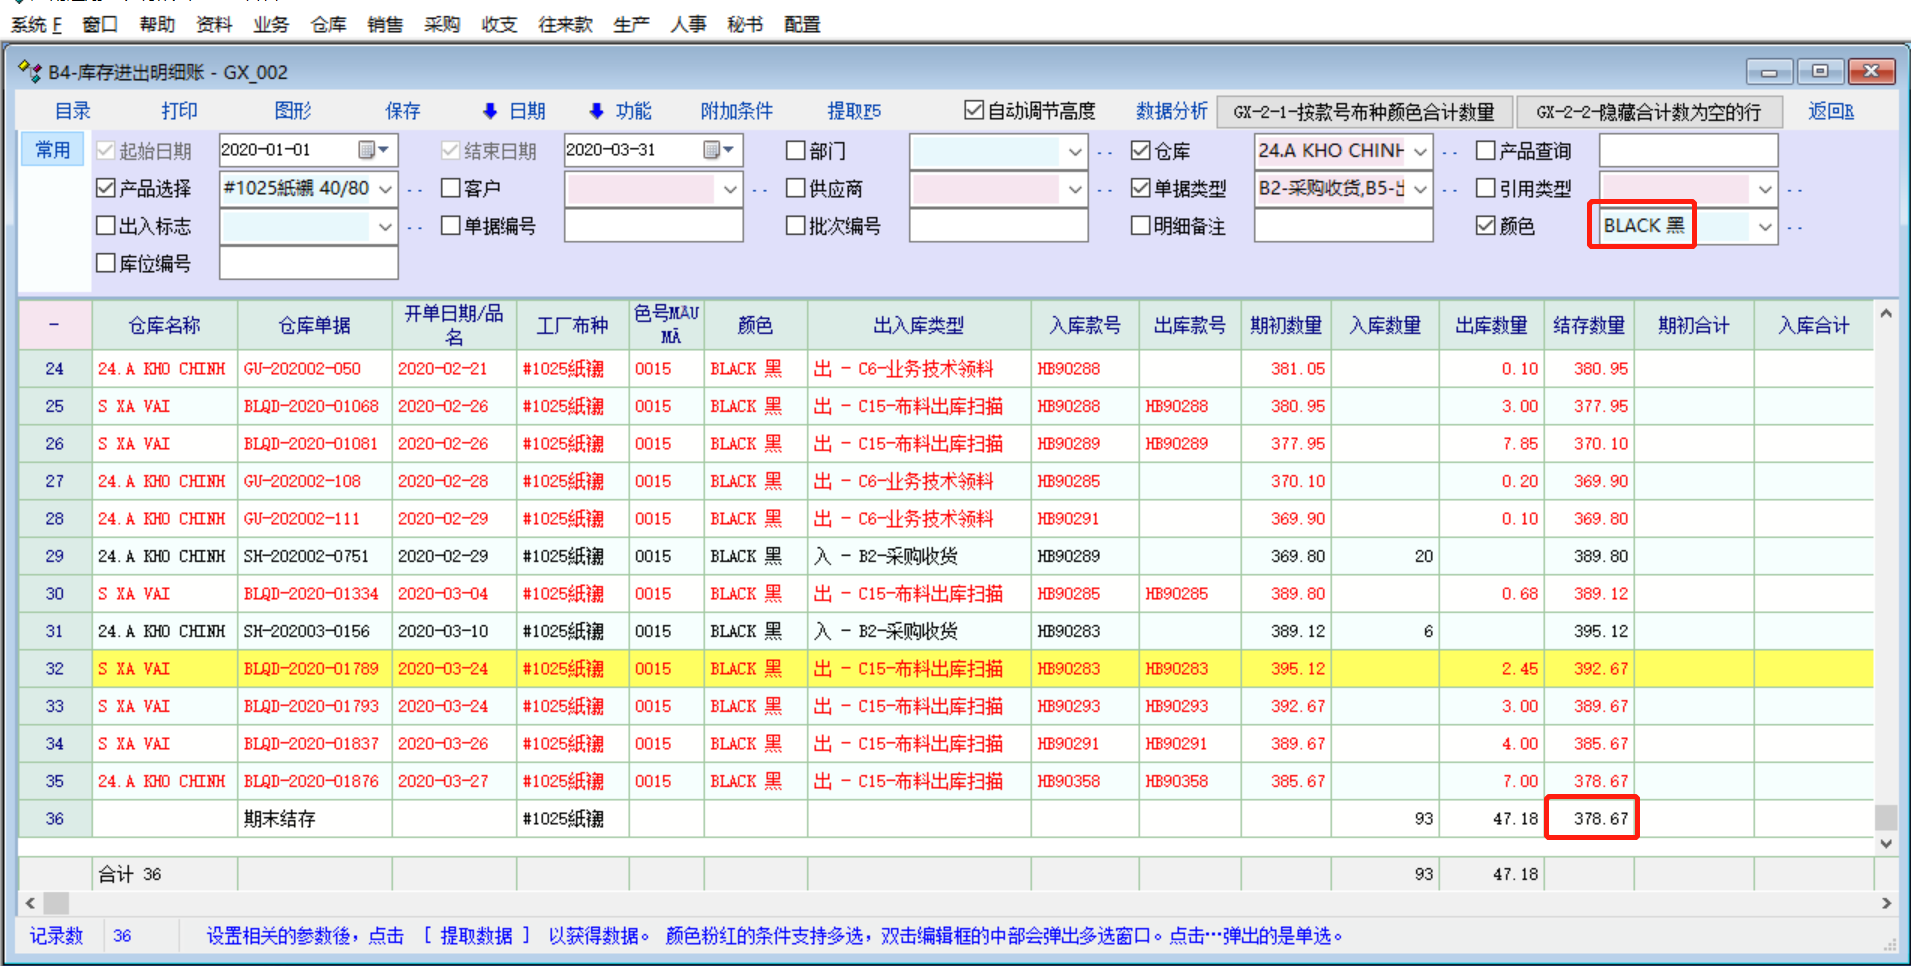
Task: Click the 日期 down-arrow toolbar button
Action: [x=514, y=111]
